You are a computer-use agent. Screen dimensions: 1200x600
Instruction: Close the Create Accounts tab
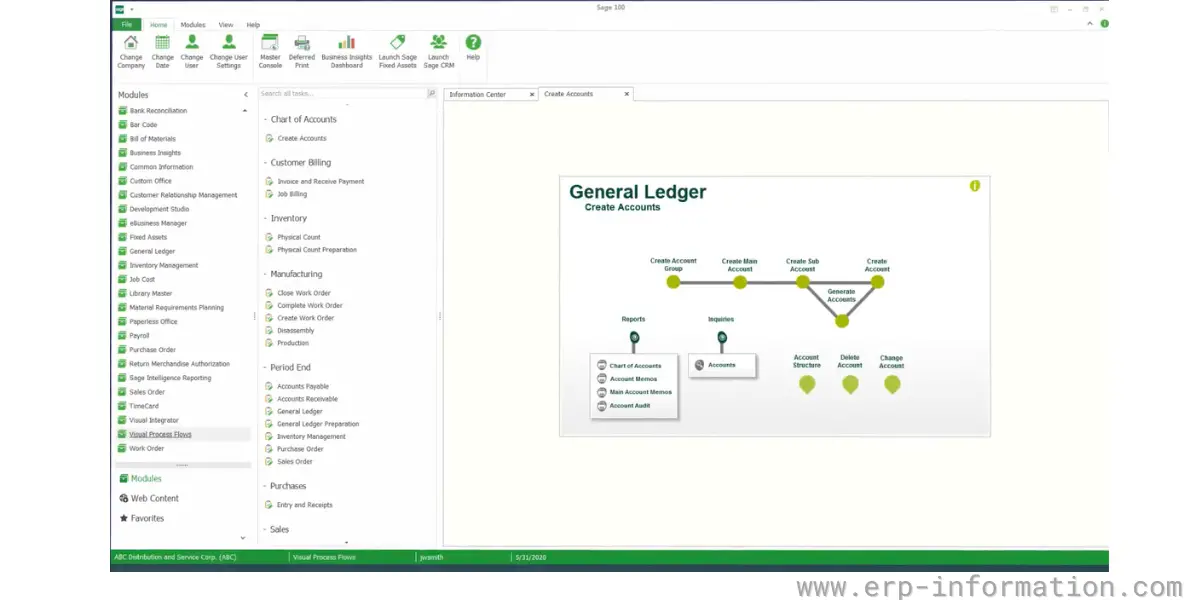pyautogui.click(x=627, y=94)
